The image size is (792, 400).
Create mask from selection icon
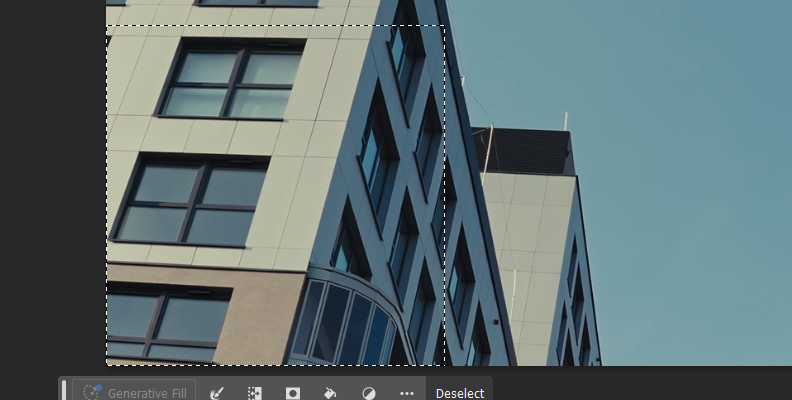coord(293,393)
